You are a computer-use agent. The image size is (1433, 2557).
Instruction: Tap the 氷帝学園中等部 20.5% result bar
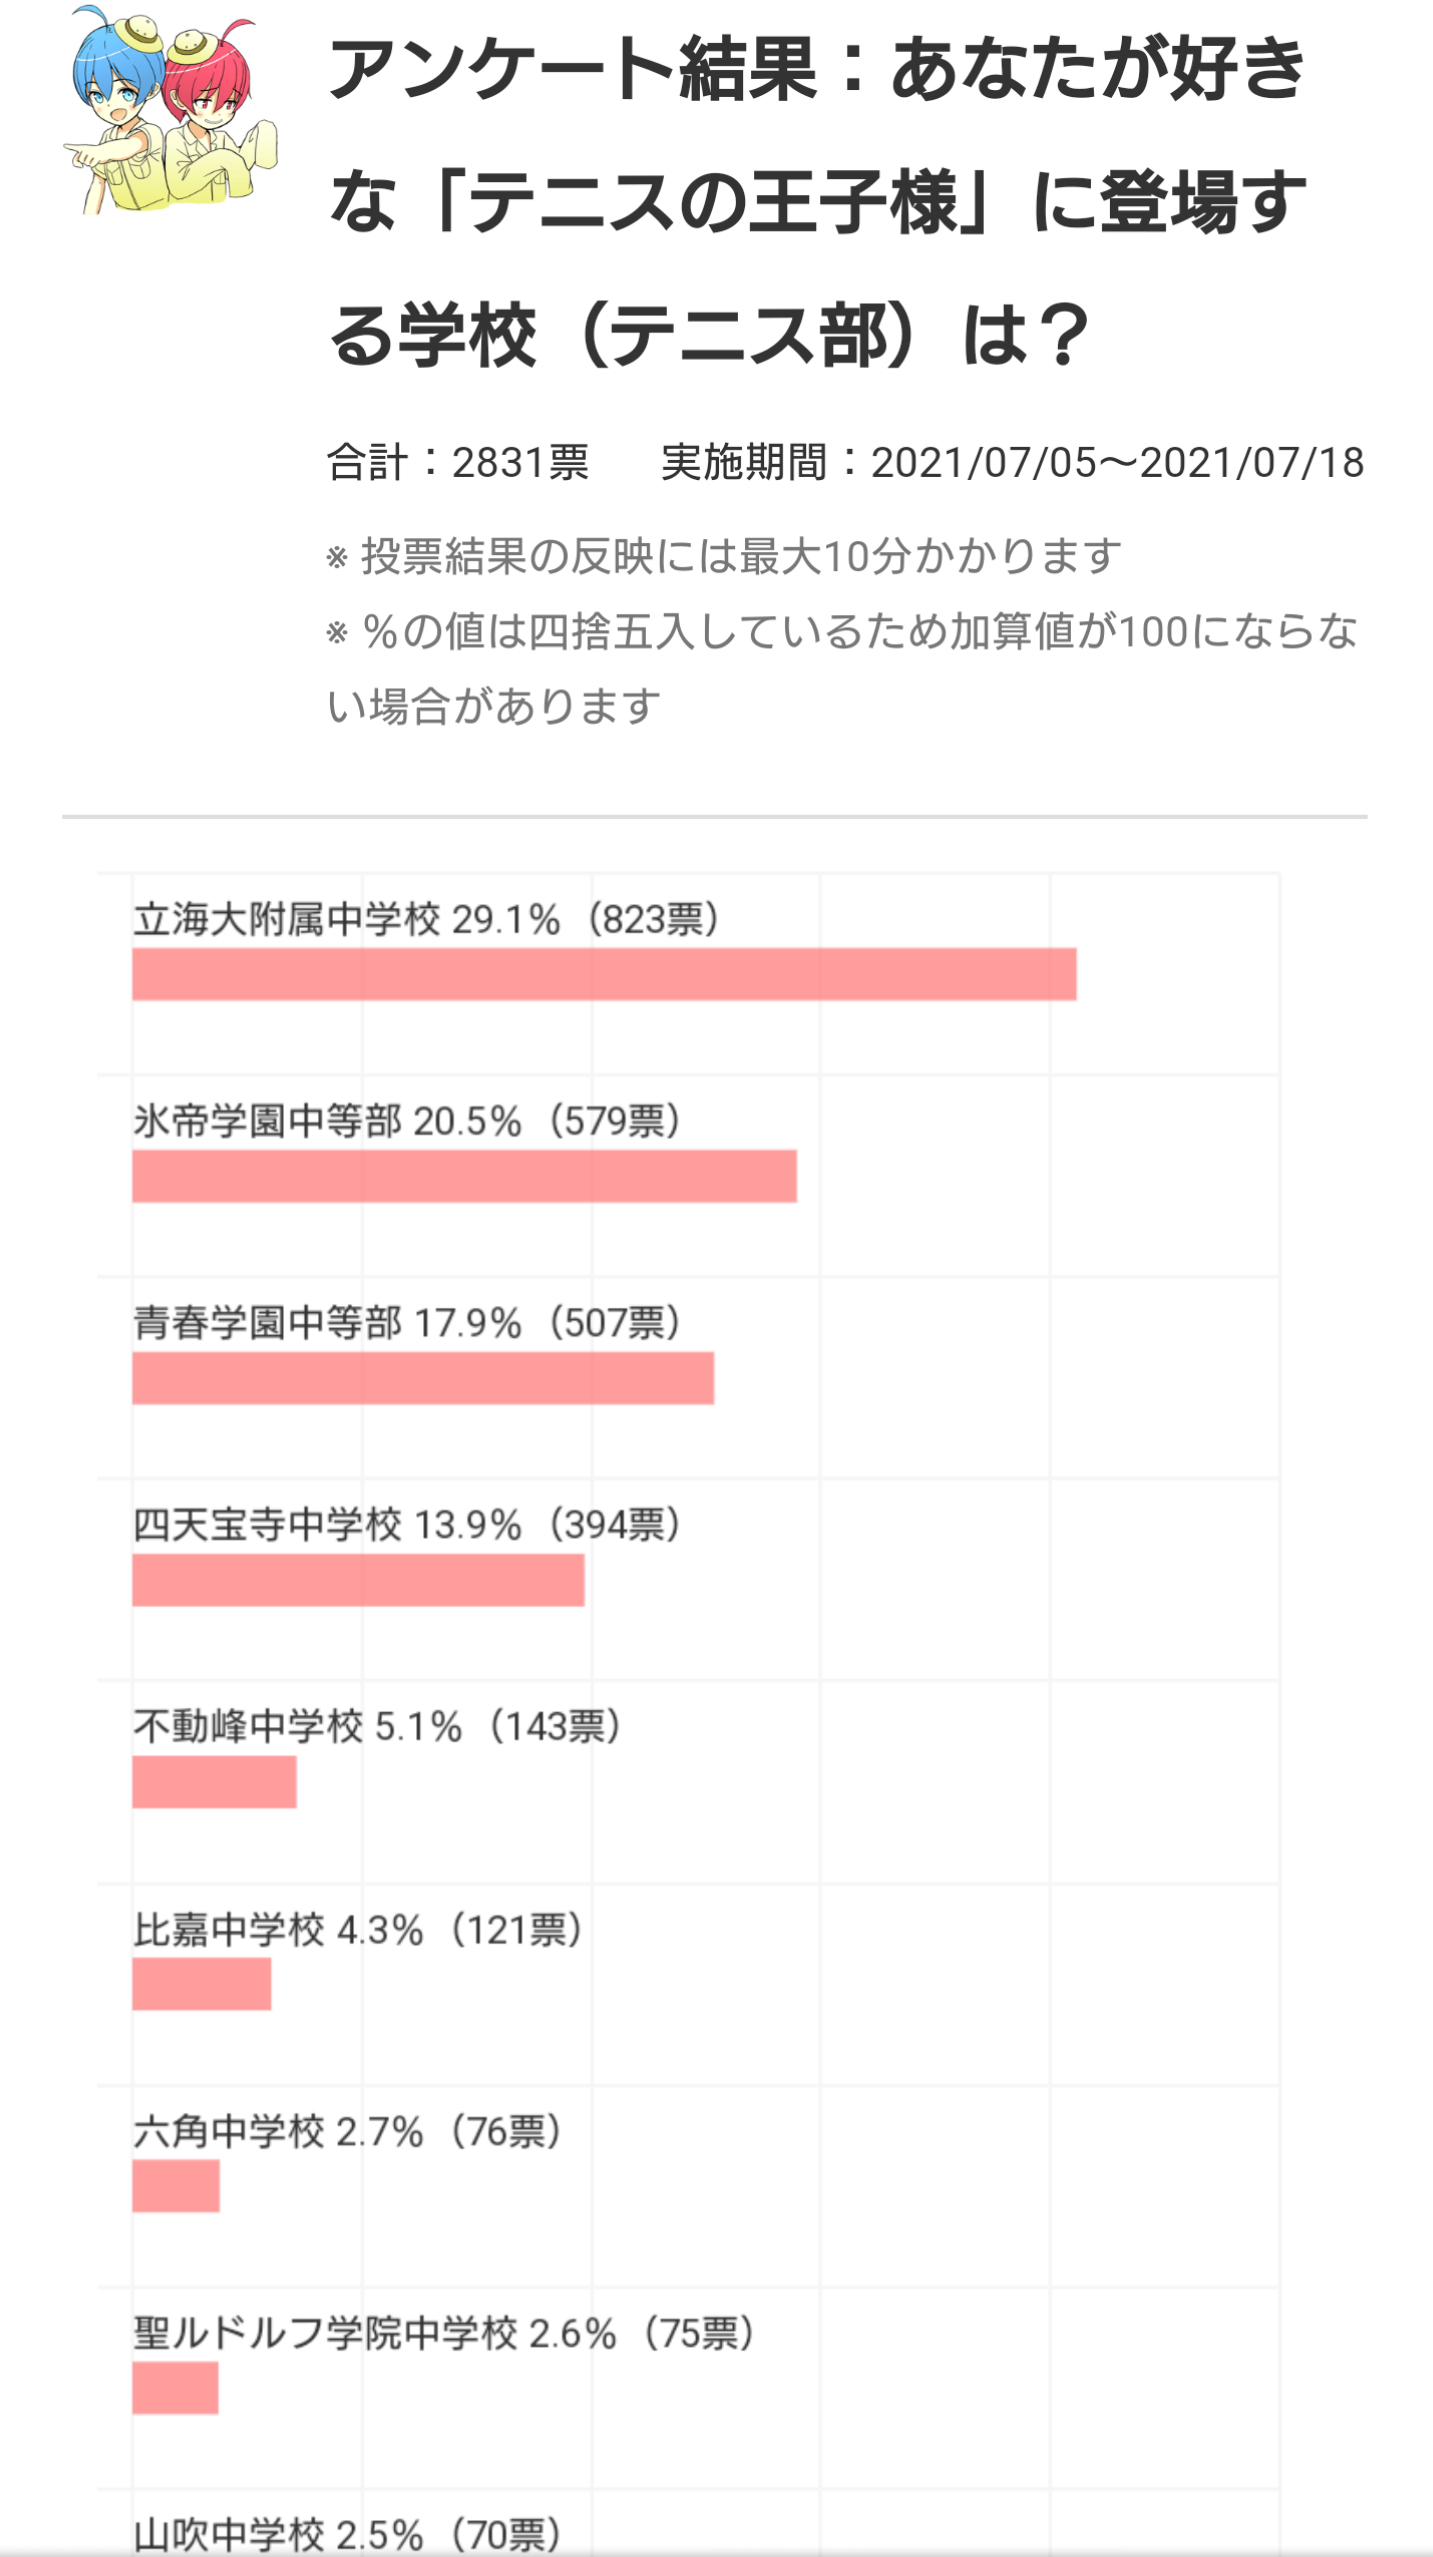click(x=464, y=1176)
